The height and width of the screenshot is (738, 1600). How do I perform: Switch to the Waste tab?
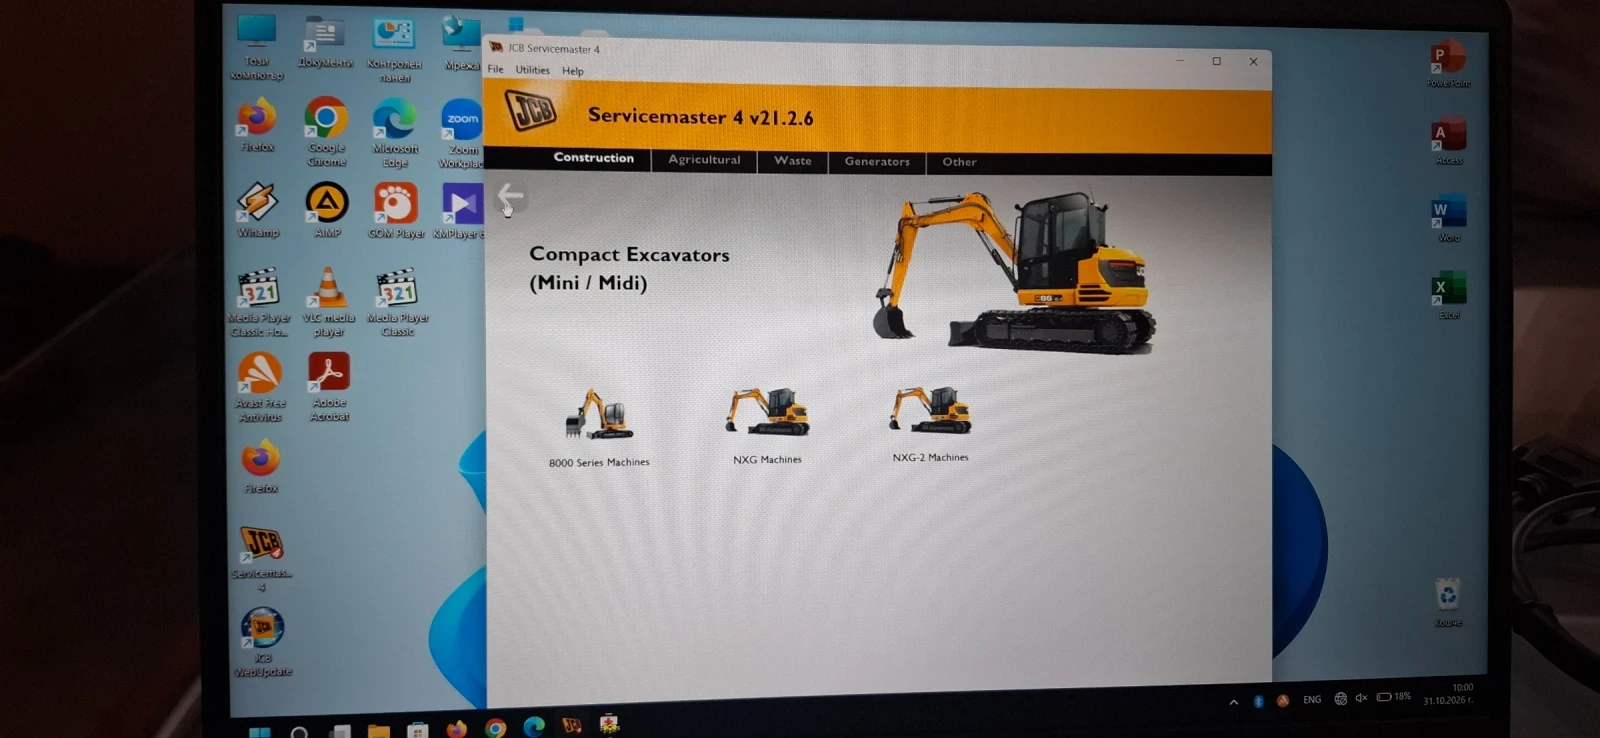point(792,161)
